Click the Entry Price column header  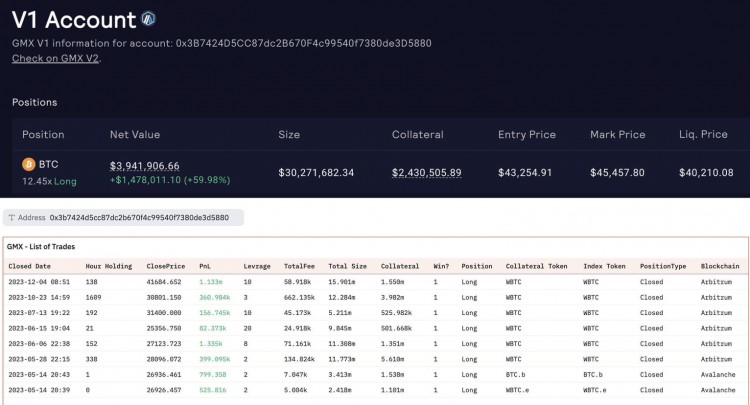click(527, 135)
